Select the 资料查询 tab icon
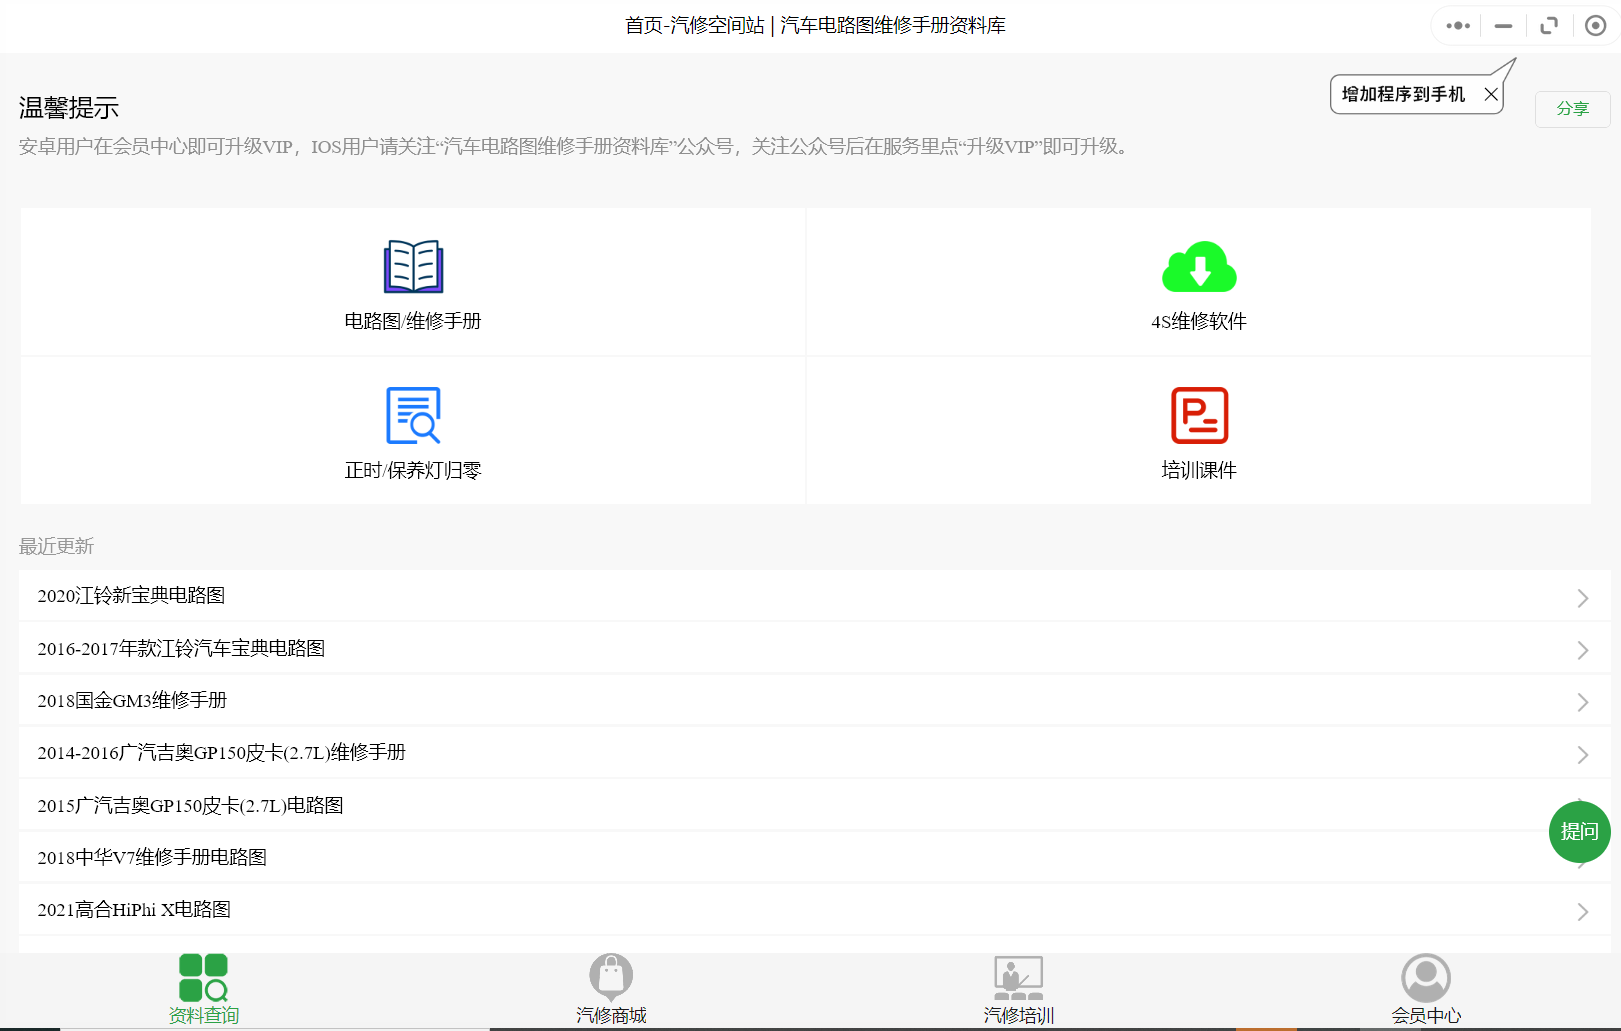The image size is (1621, 1031). (203, 977)
